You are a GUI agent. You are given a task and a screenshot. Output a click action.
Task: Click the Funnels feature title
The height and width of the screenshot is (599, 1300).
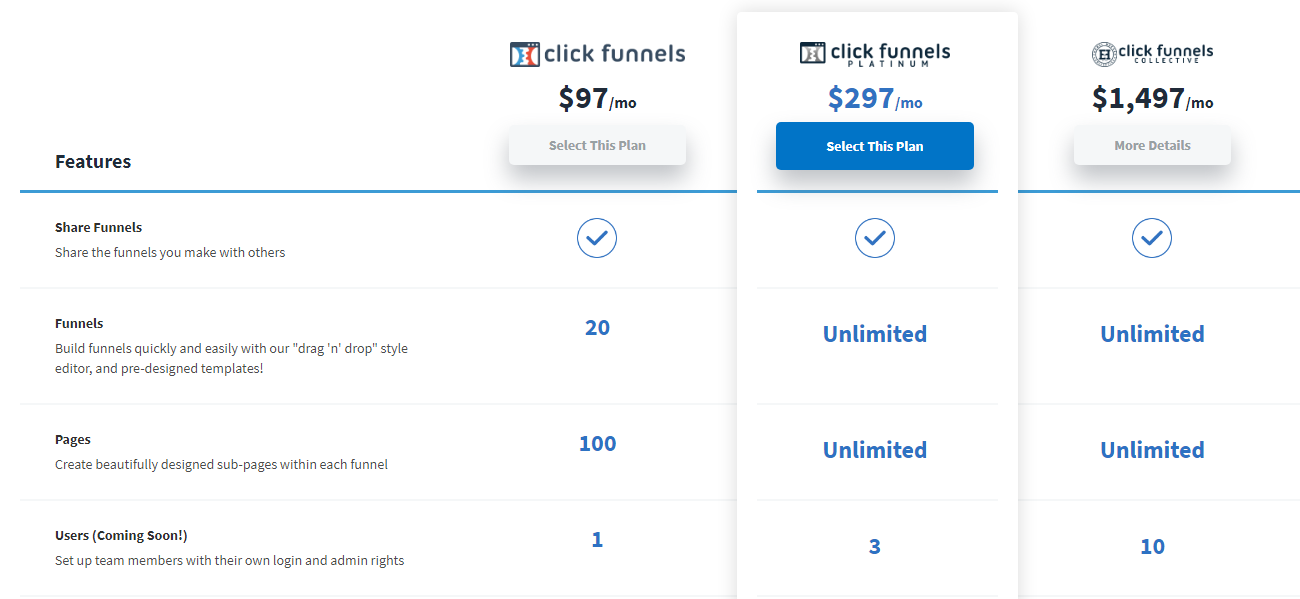tap(79, 323)
